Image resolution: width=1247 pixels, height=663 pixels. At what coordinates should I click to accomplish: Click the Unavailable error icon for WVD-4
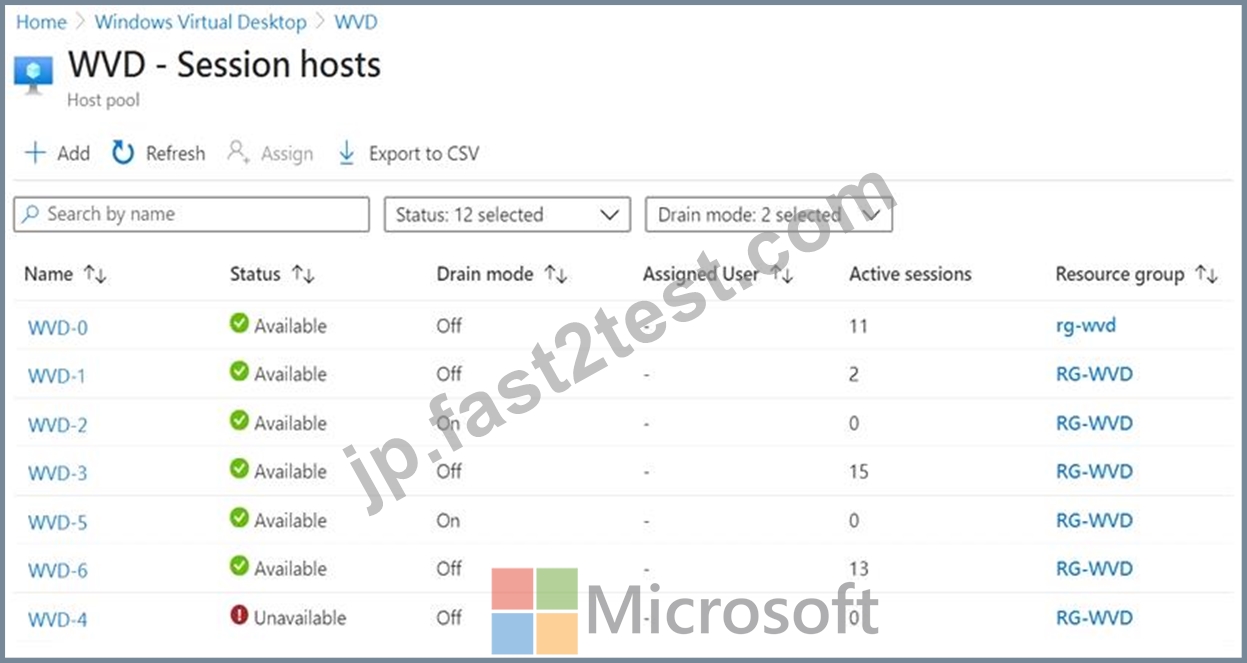pos(239,616)
